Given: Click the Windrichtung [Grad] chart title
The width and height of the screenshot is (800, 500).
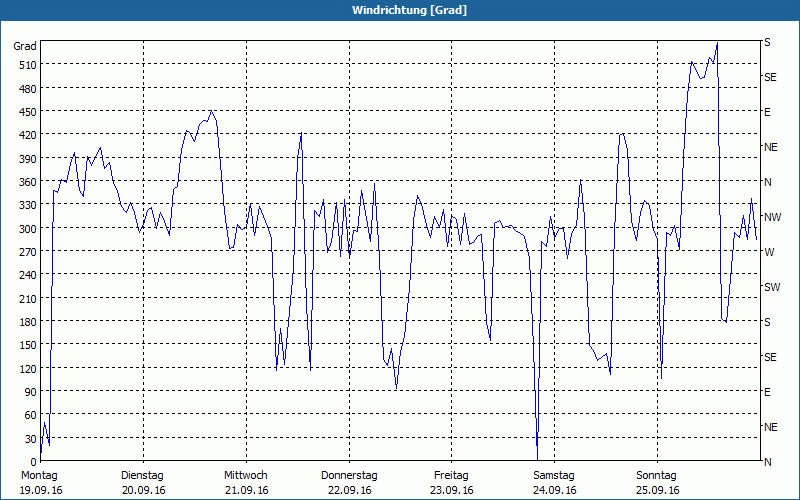Looking at the screenshot, I should point(409,10).
